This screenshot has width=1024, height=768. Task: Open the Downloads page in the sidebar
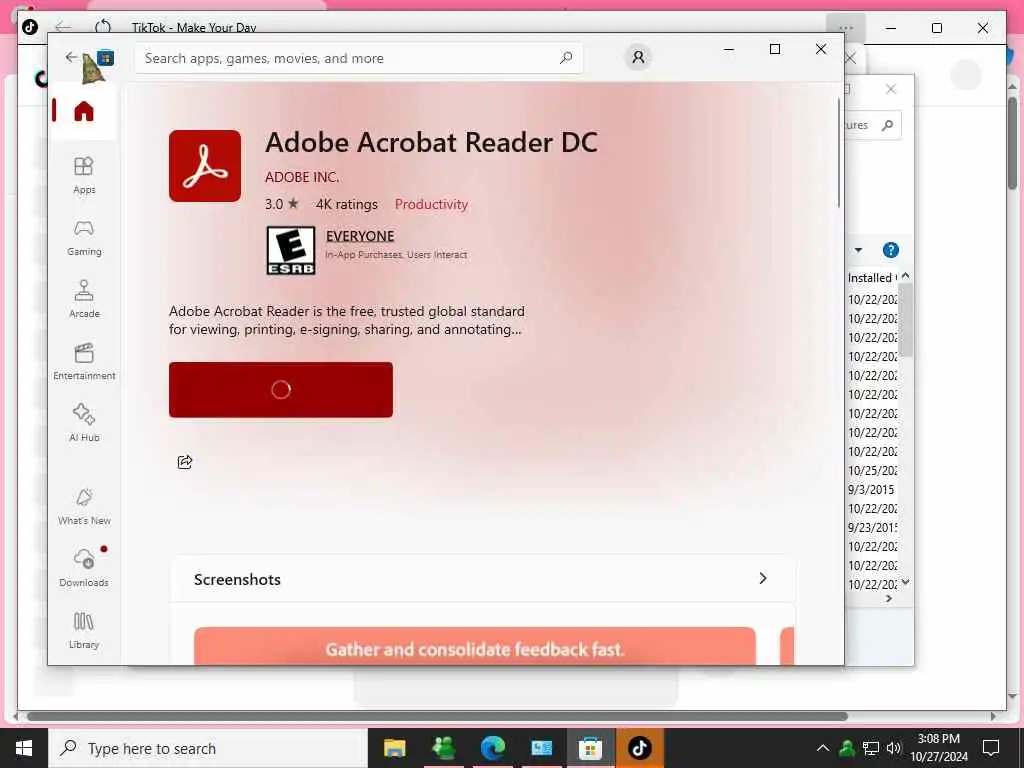[x=84, y=568]
